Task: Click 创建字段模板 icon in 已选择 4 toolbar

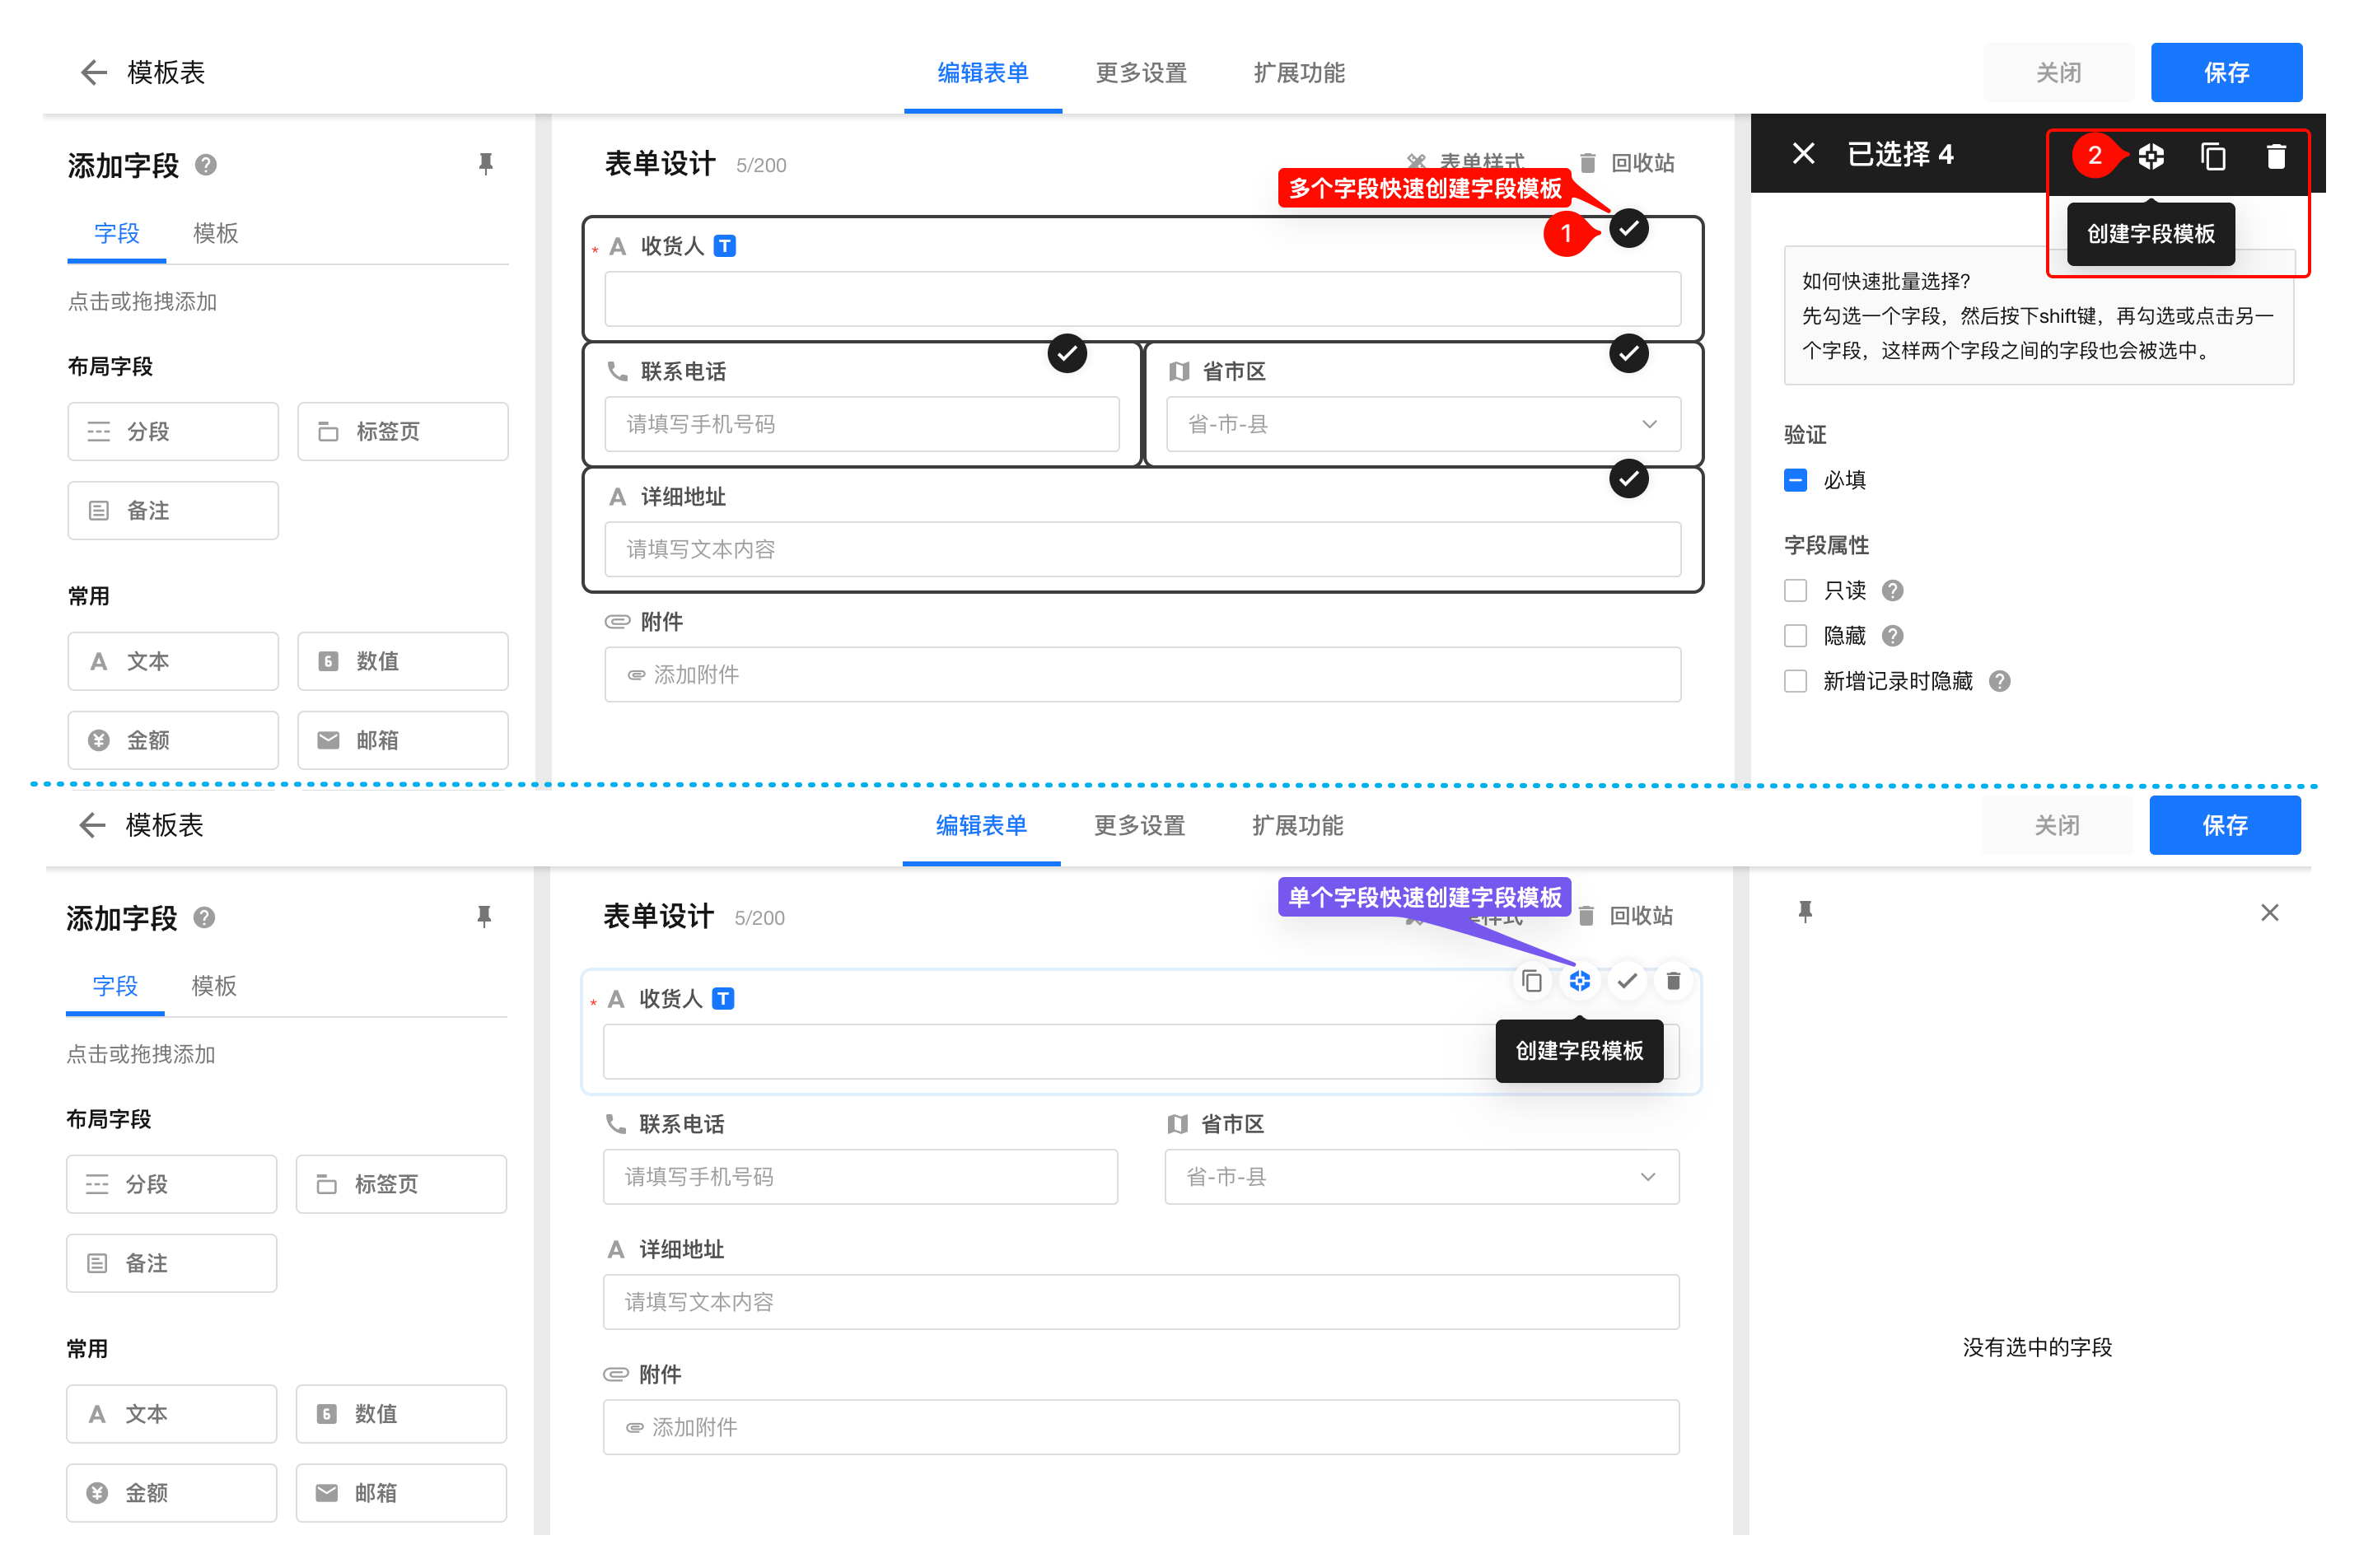Action: click(x=2151, y=156)
